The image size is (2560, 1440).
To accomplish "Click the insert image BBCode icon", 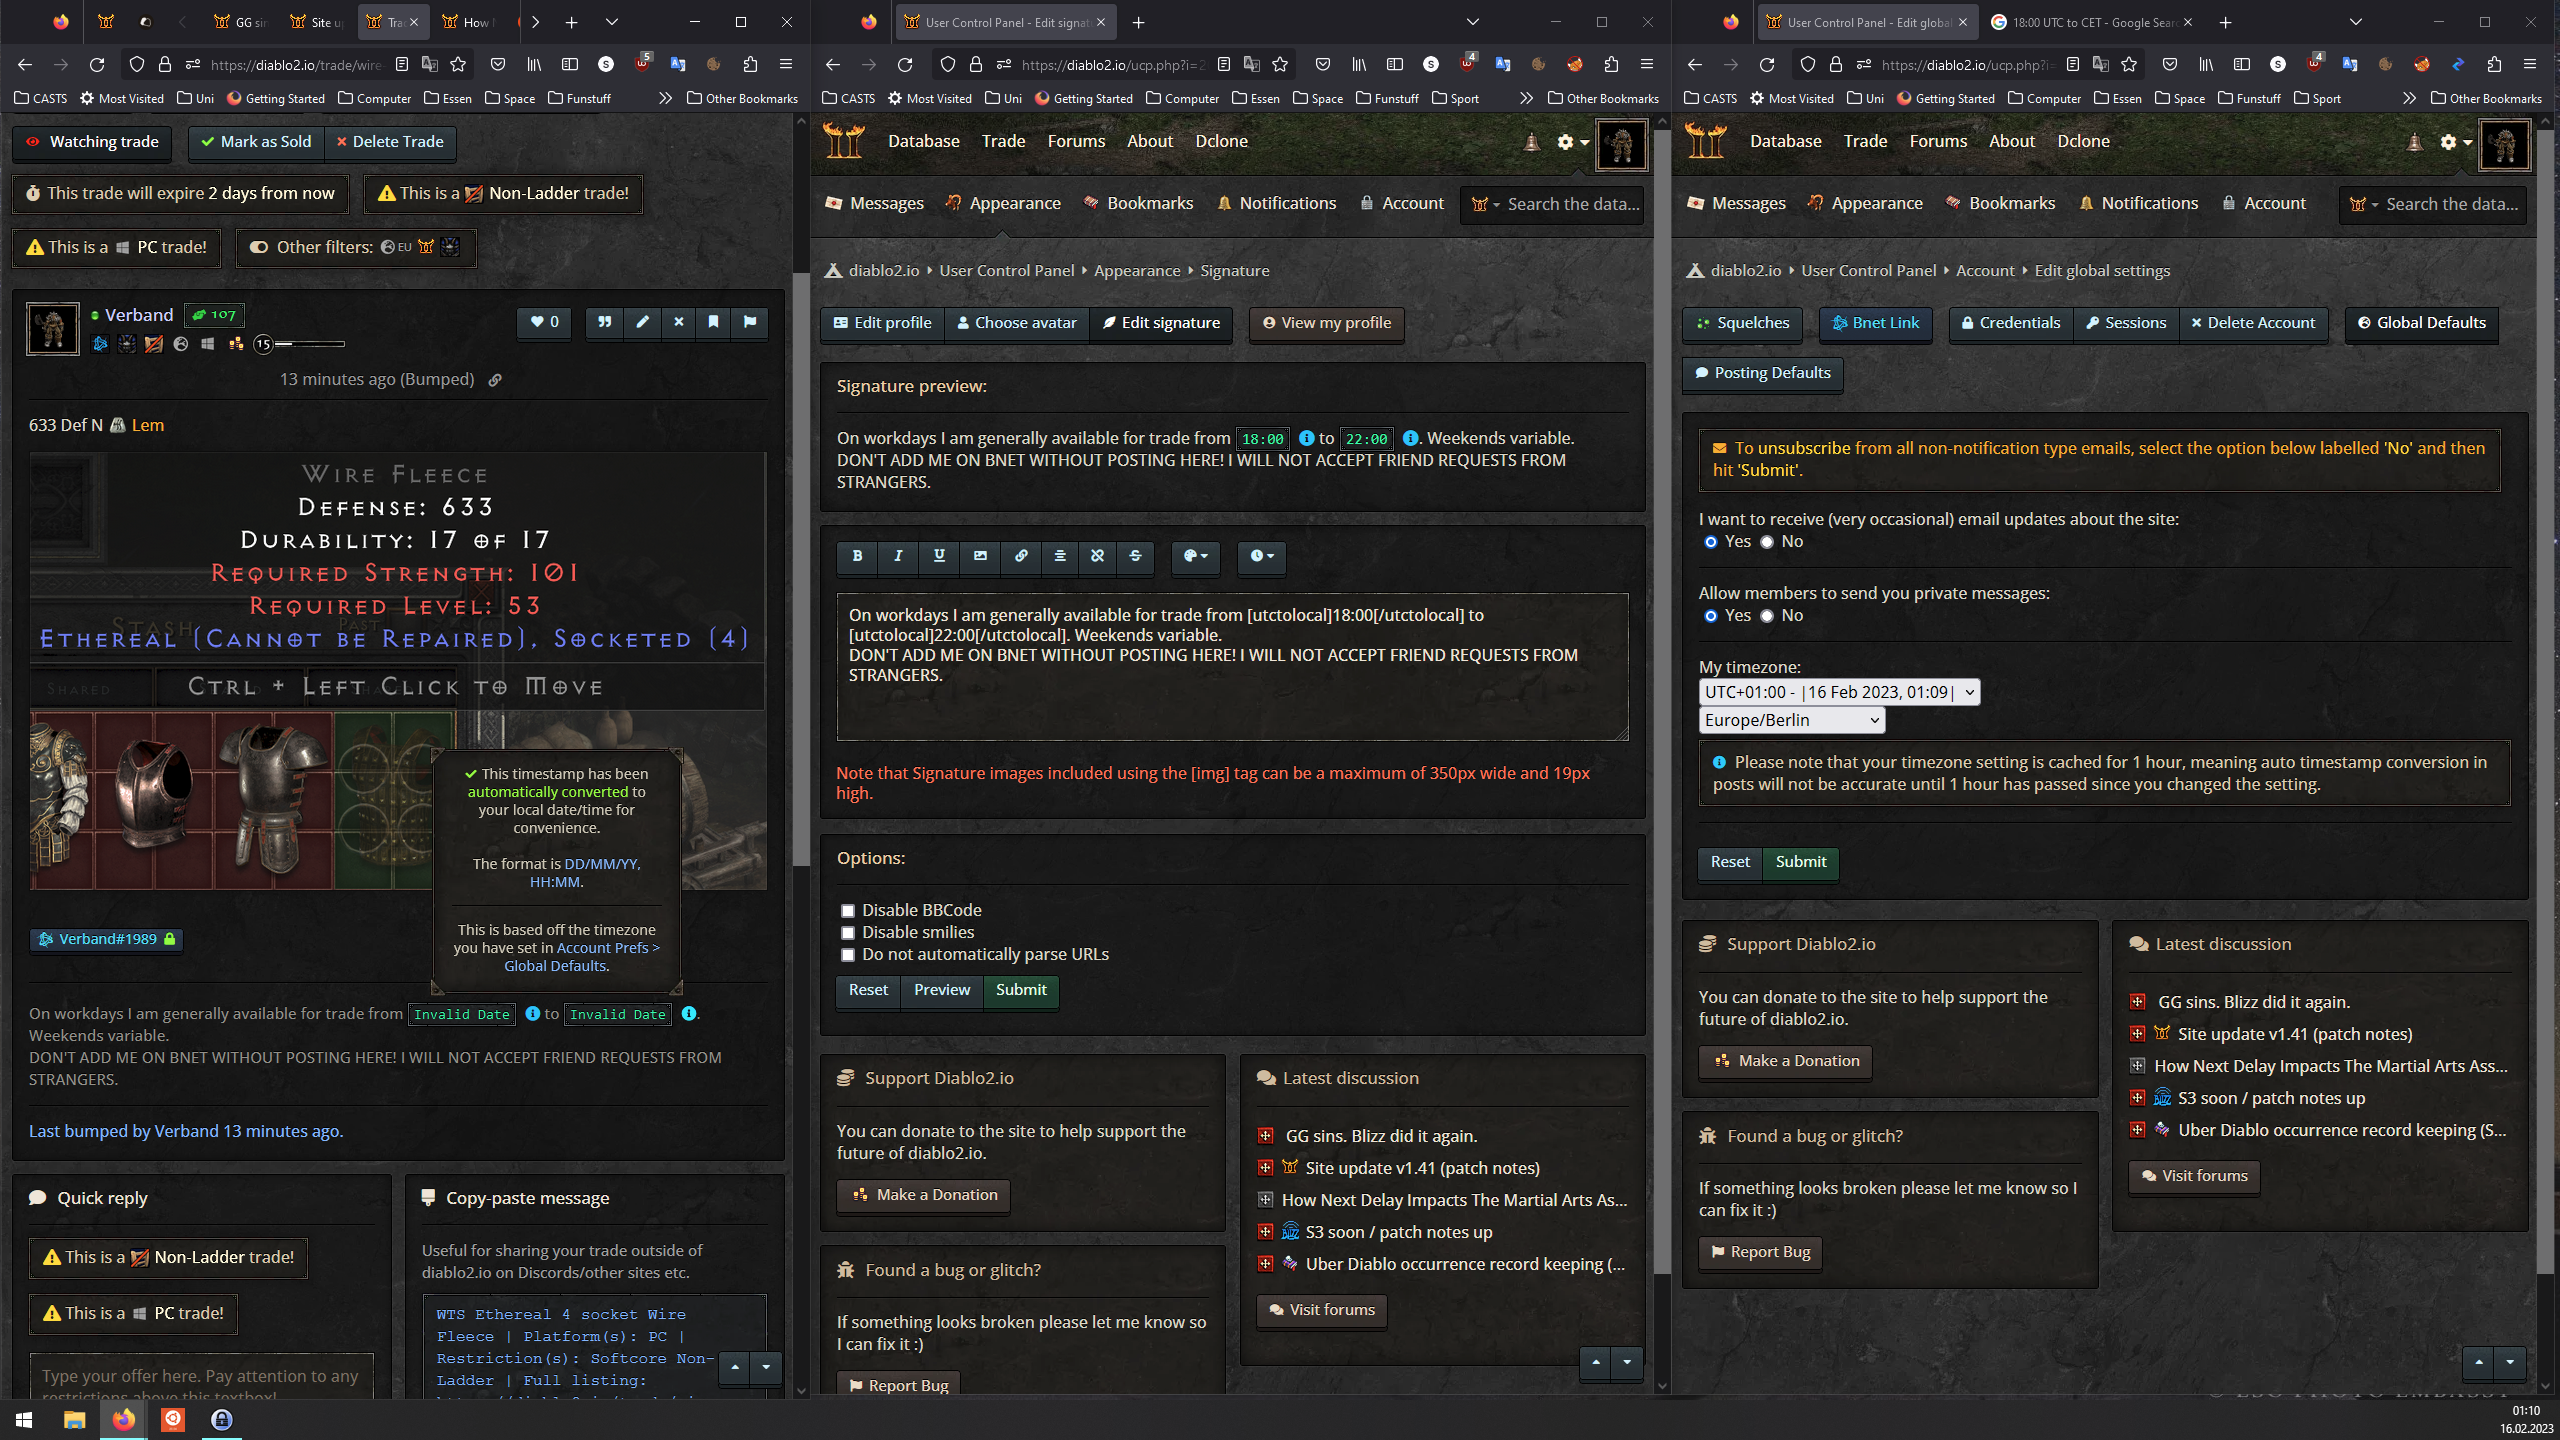I will coord(980,556).
